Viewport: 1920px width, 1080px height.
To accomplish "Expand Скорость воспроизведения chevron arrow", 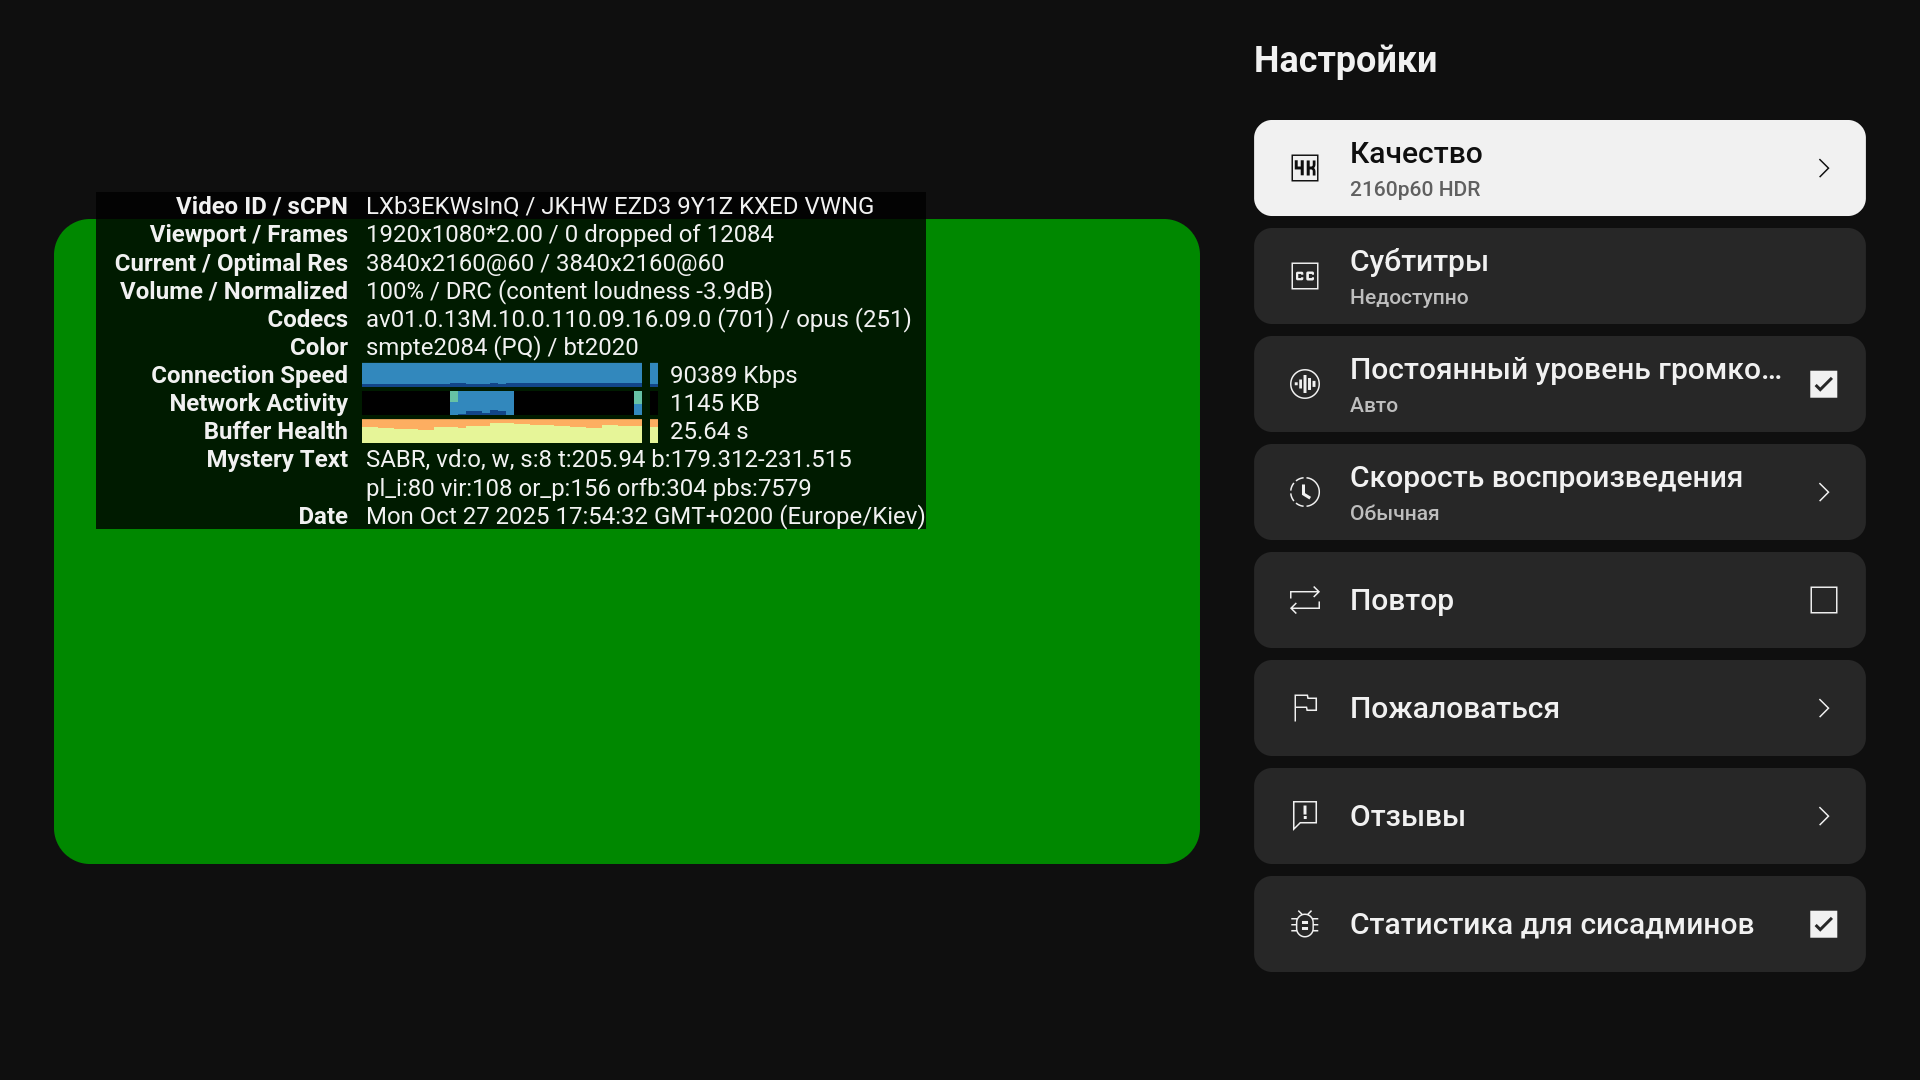I will point(1823,492).
